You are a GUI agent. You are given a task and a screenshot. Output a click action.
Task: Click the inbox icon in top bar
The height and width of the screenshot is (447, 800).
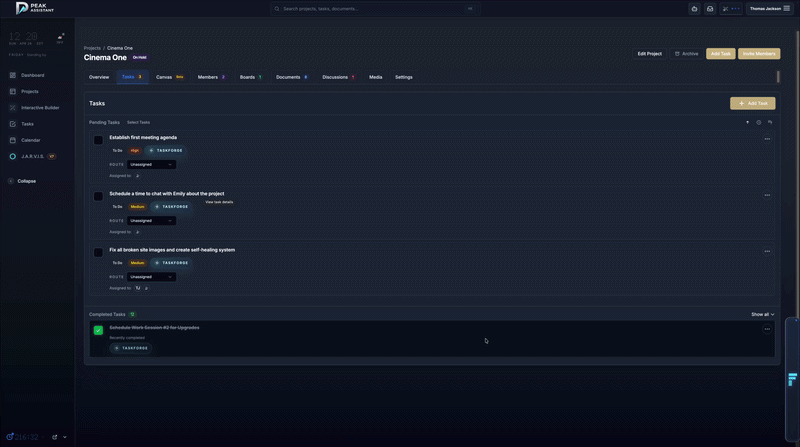pos(710,8)
